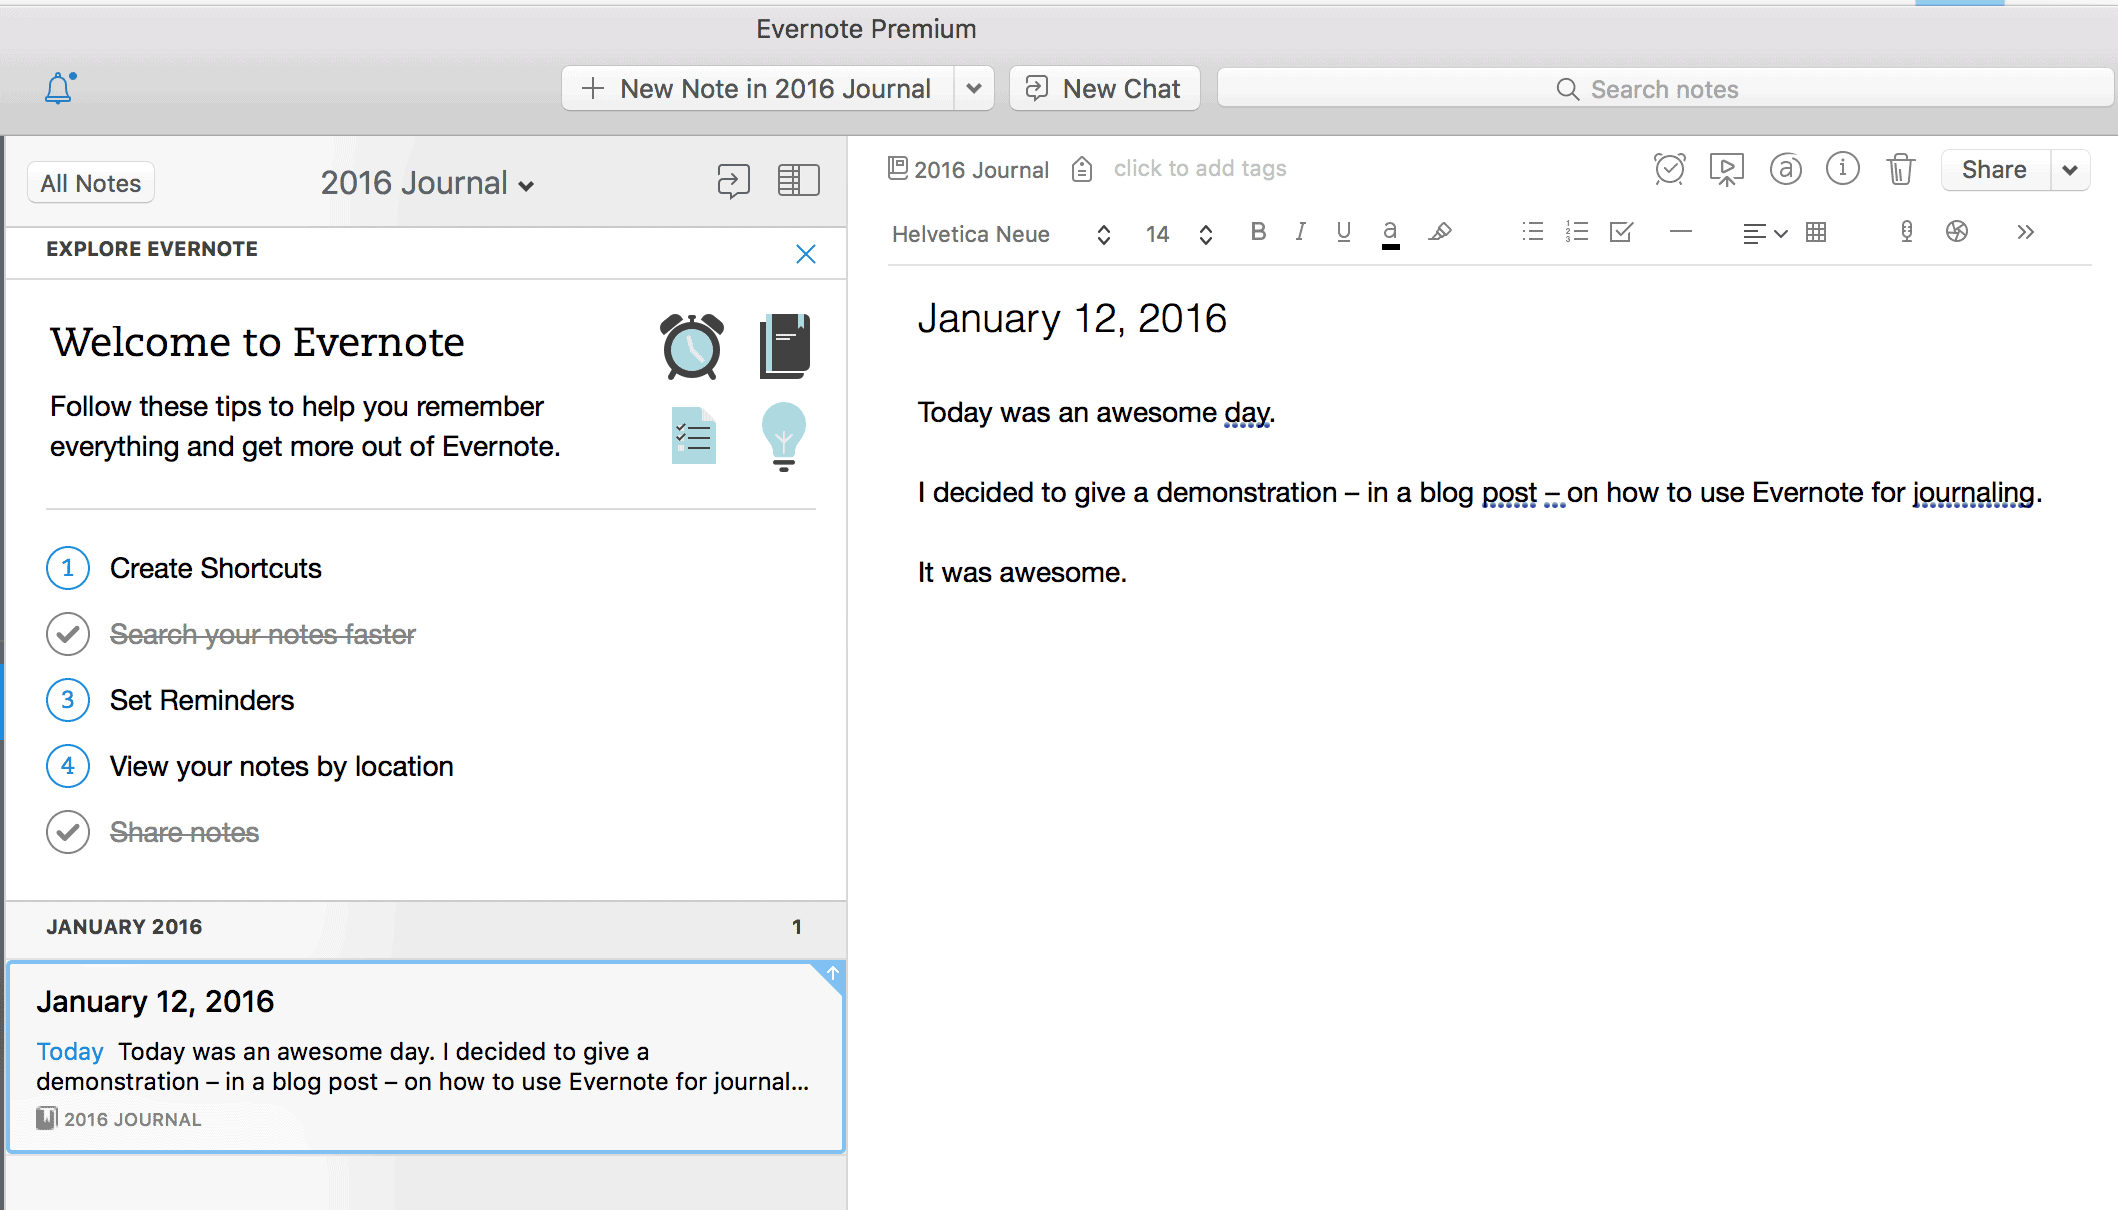Click step 4 circle for notes by location
Screen dimensions: 2118x1210
coord(68,766)
